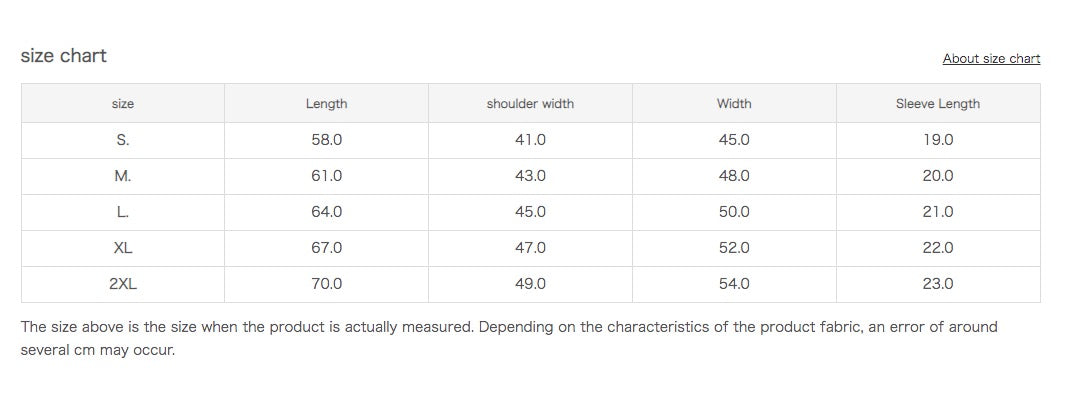Click the 70.0 length cell
Screen dimensions: 1067x402
326,284
